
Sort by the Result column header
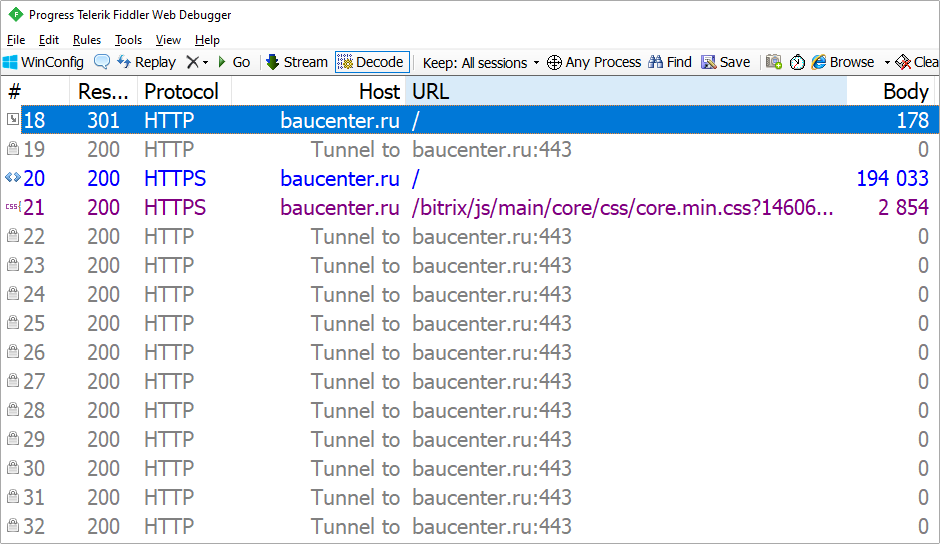104,91
